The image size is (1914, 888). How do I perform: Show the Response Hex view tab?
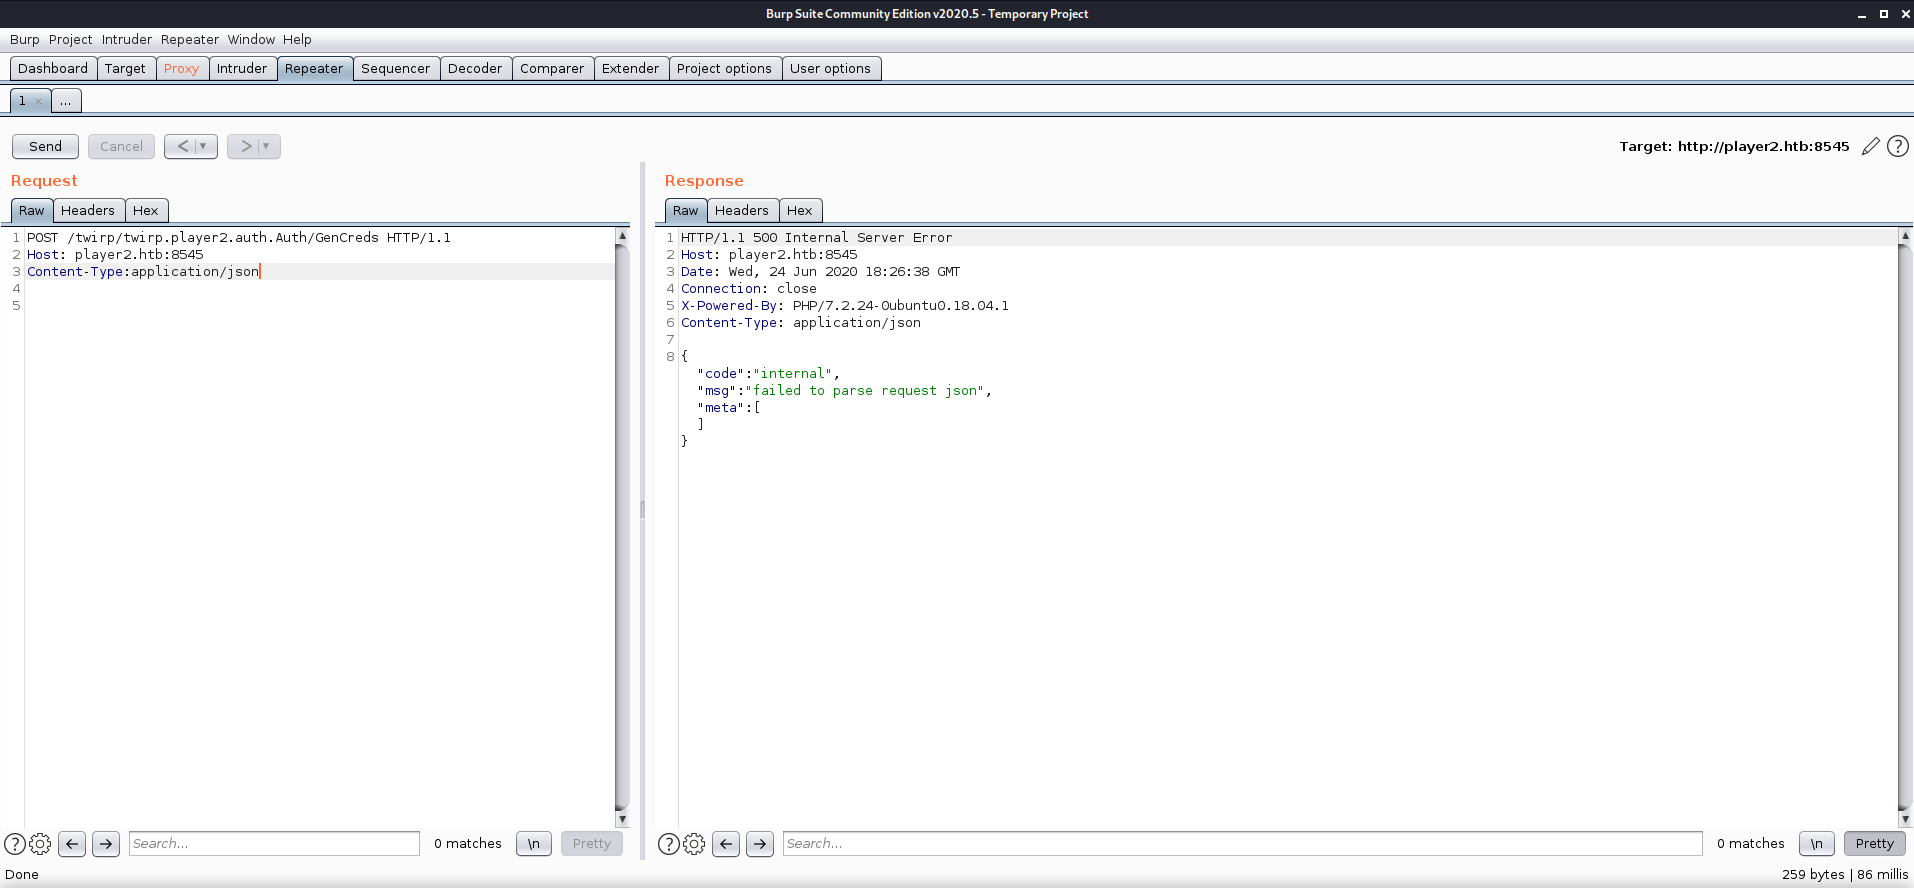800,211
